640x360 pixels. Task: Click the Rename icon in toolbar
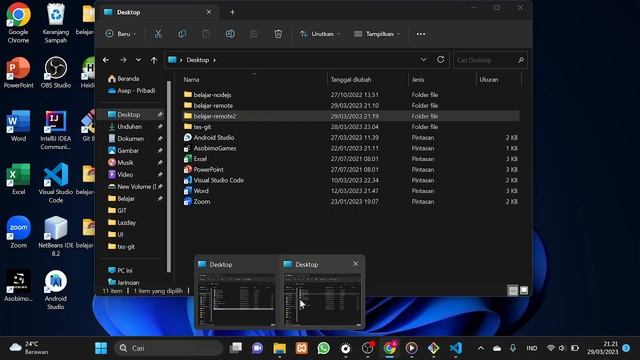point(230,34)
